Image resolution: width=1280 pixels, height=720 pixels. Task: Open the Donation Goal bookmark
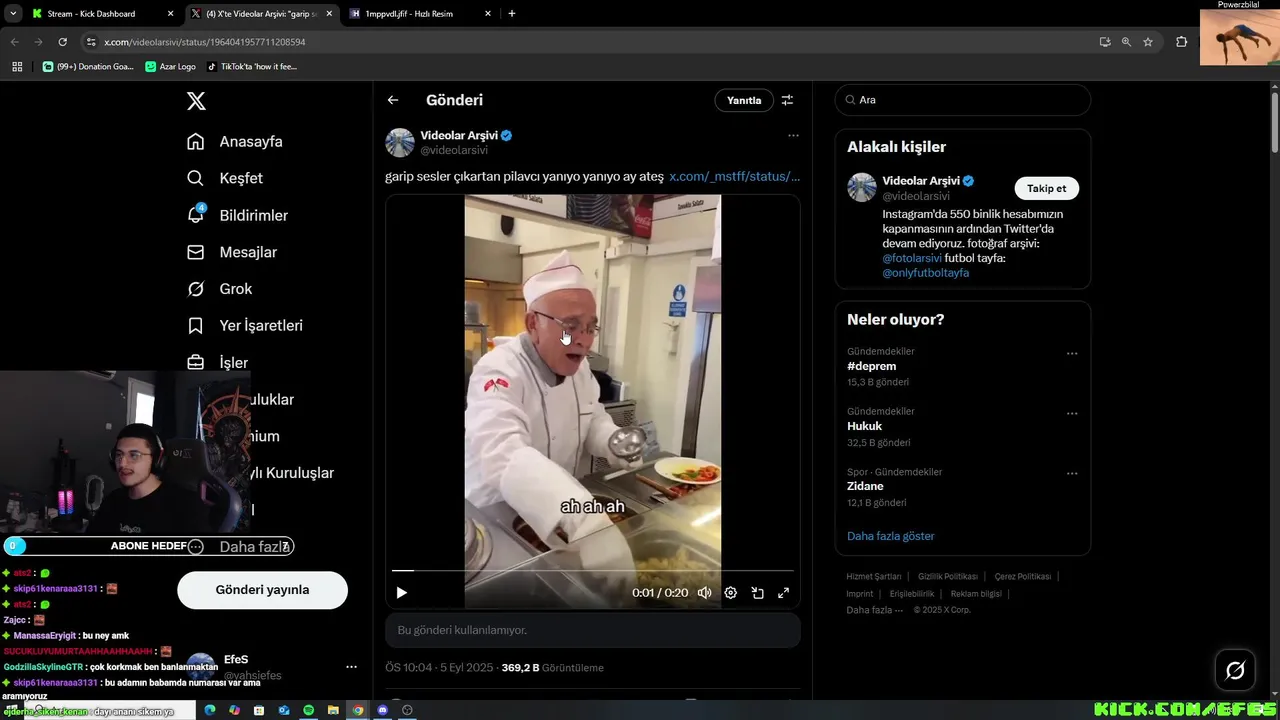[x=88, y=66]
